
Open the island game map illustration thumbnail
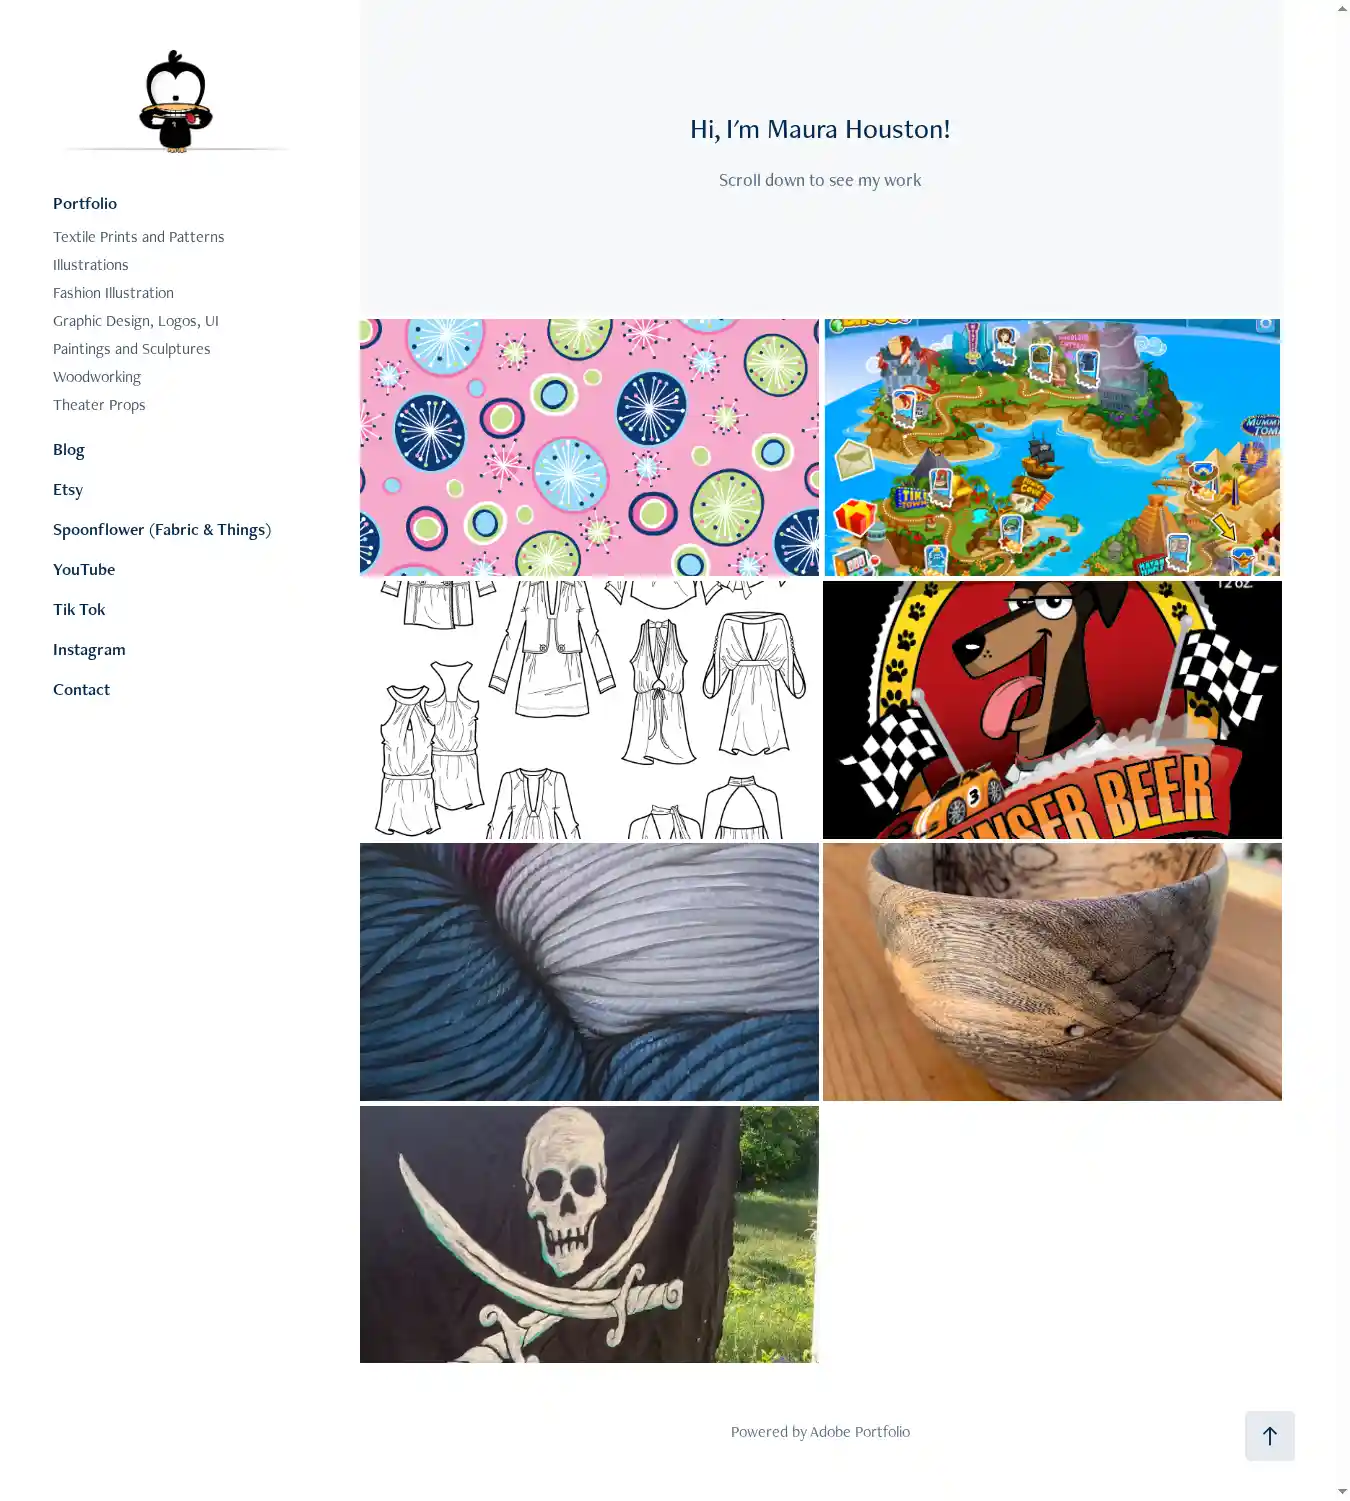(1052, 448)
